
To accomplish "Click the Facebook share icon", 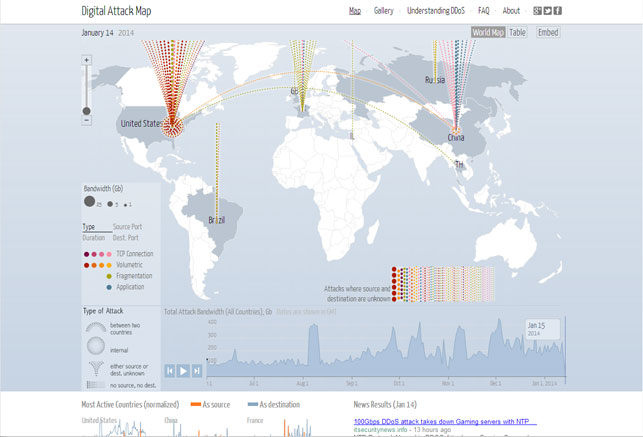I will (x=558, y=11).
